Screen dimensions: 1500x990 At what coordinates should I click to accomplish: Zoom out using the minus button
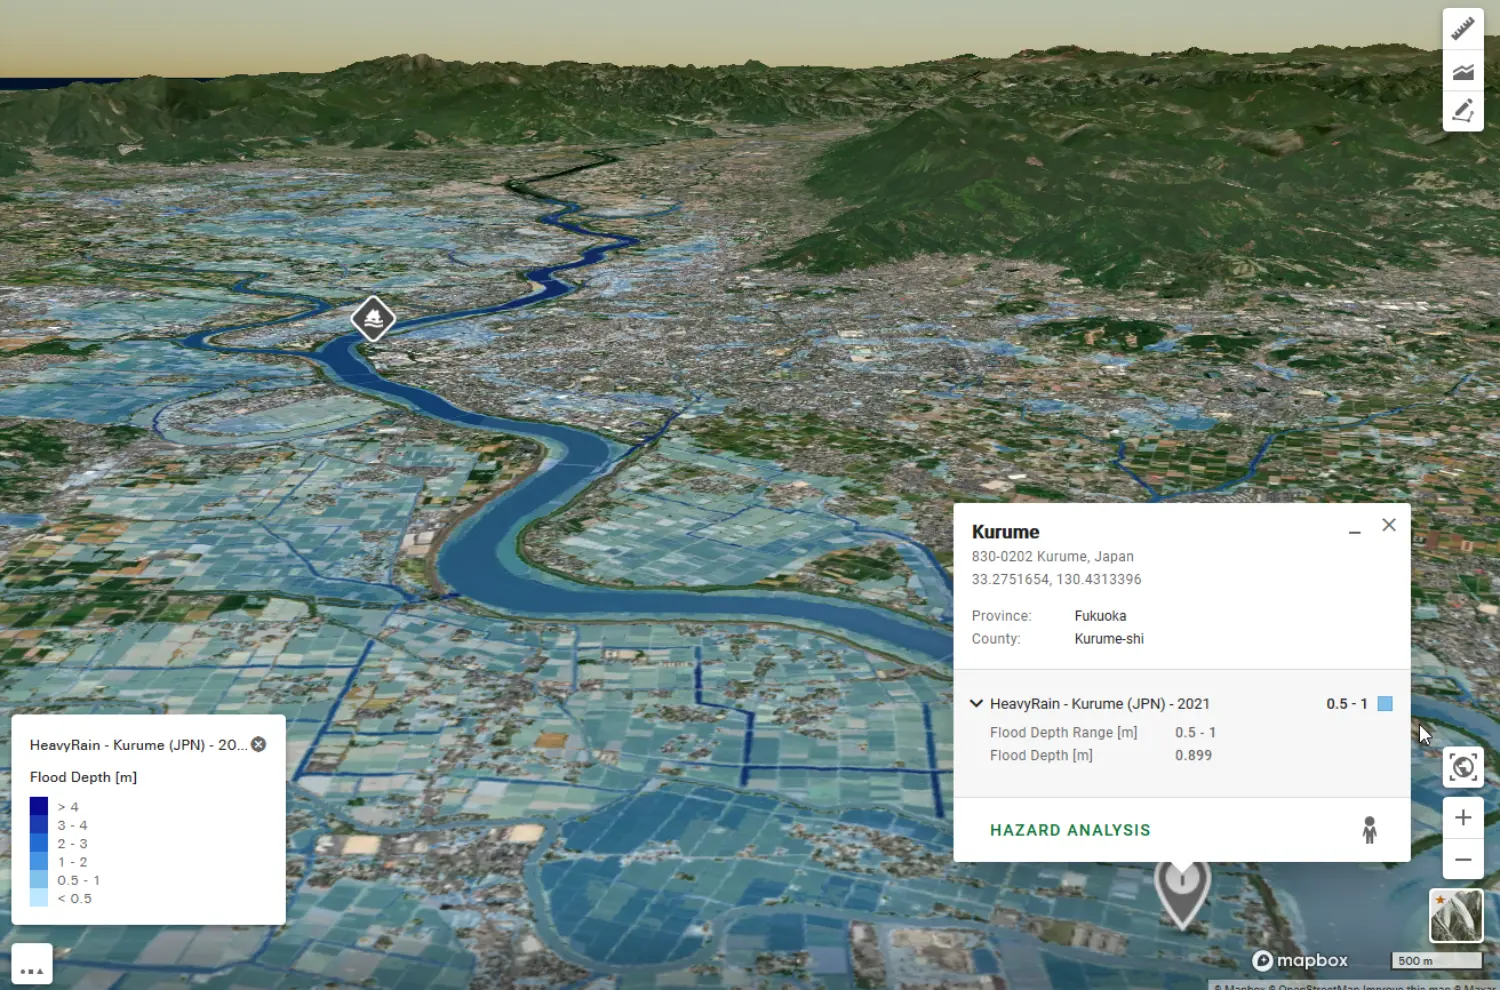[1463, 860]
